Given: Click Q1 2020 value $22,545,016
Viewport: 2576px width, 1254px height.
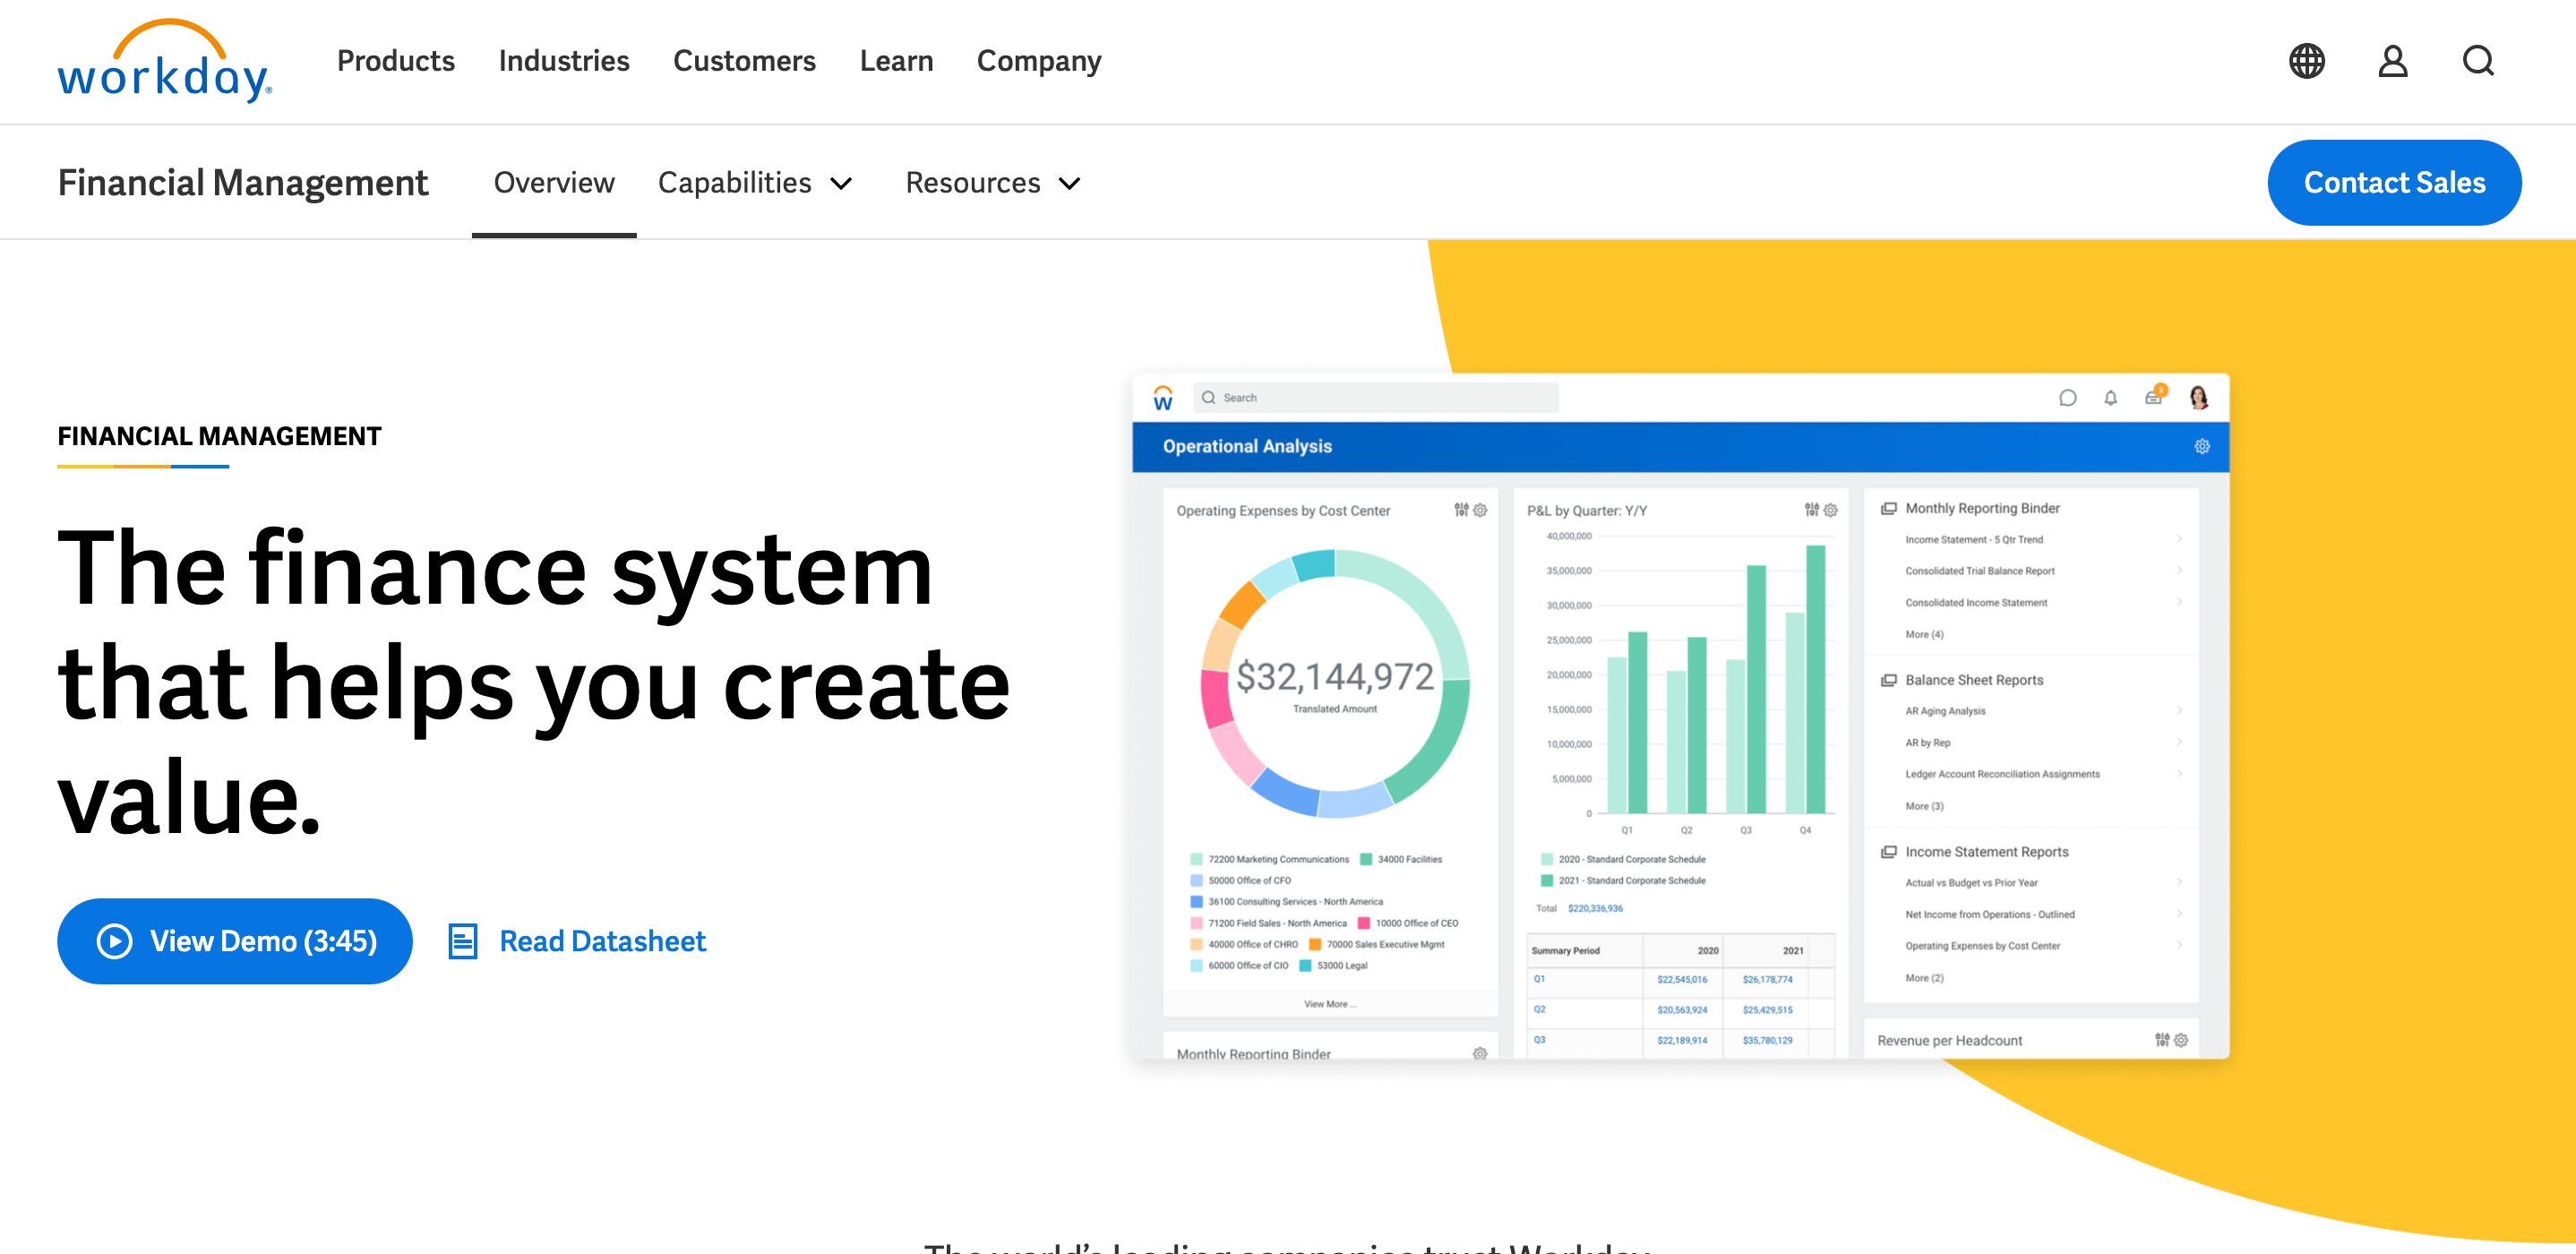Looking at the screenshot, I should (x=1682, y=979).
